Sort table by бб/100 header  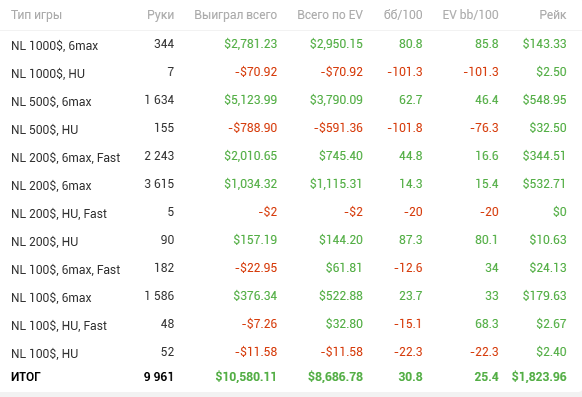403,15
